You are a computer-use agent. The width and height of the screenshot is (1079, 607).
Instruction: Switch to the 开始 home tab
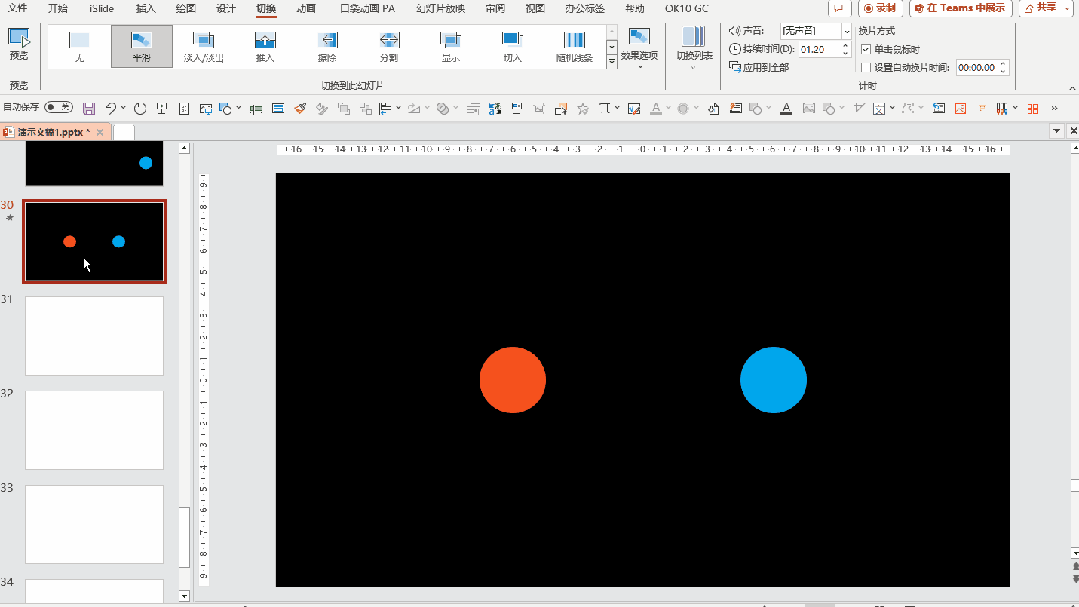pos(58,8)
